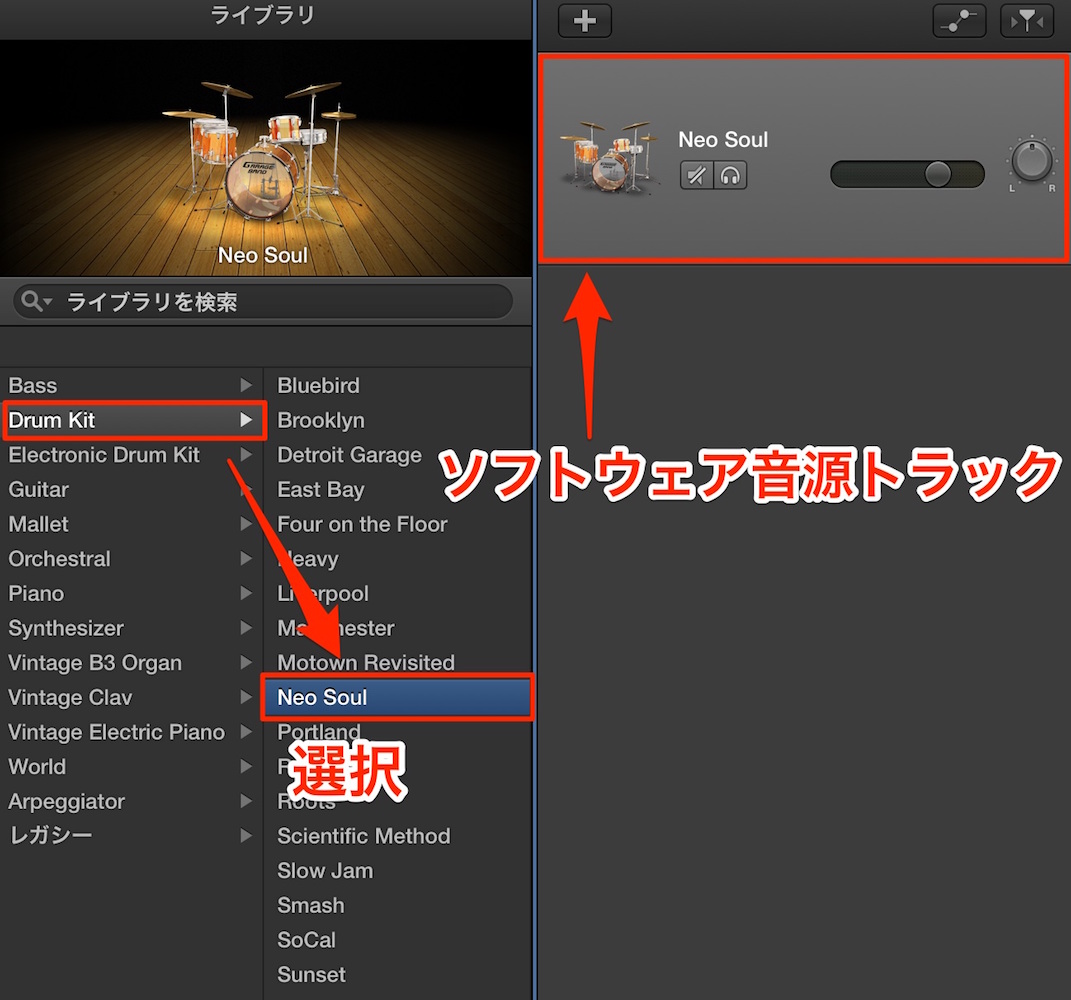Expand the Drum Kit category arrow

[x=246, y=420]
